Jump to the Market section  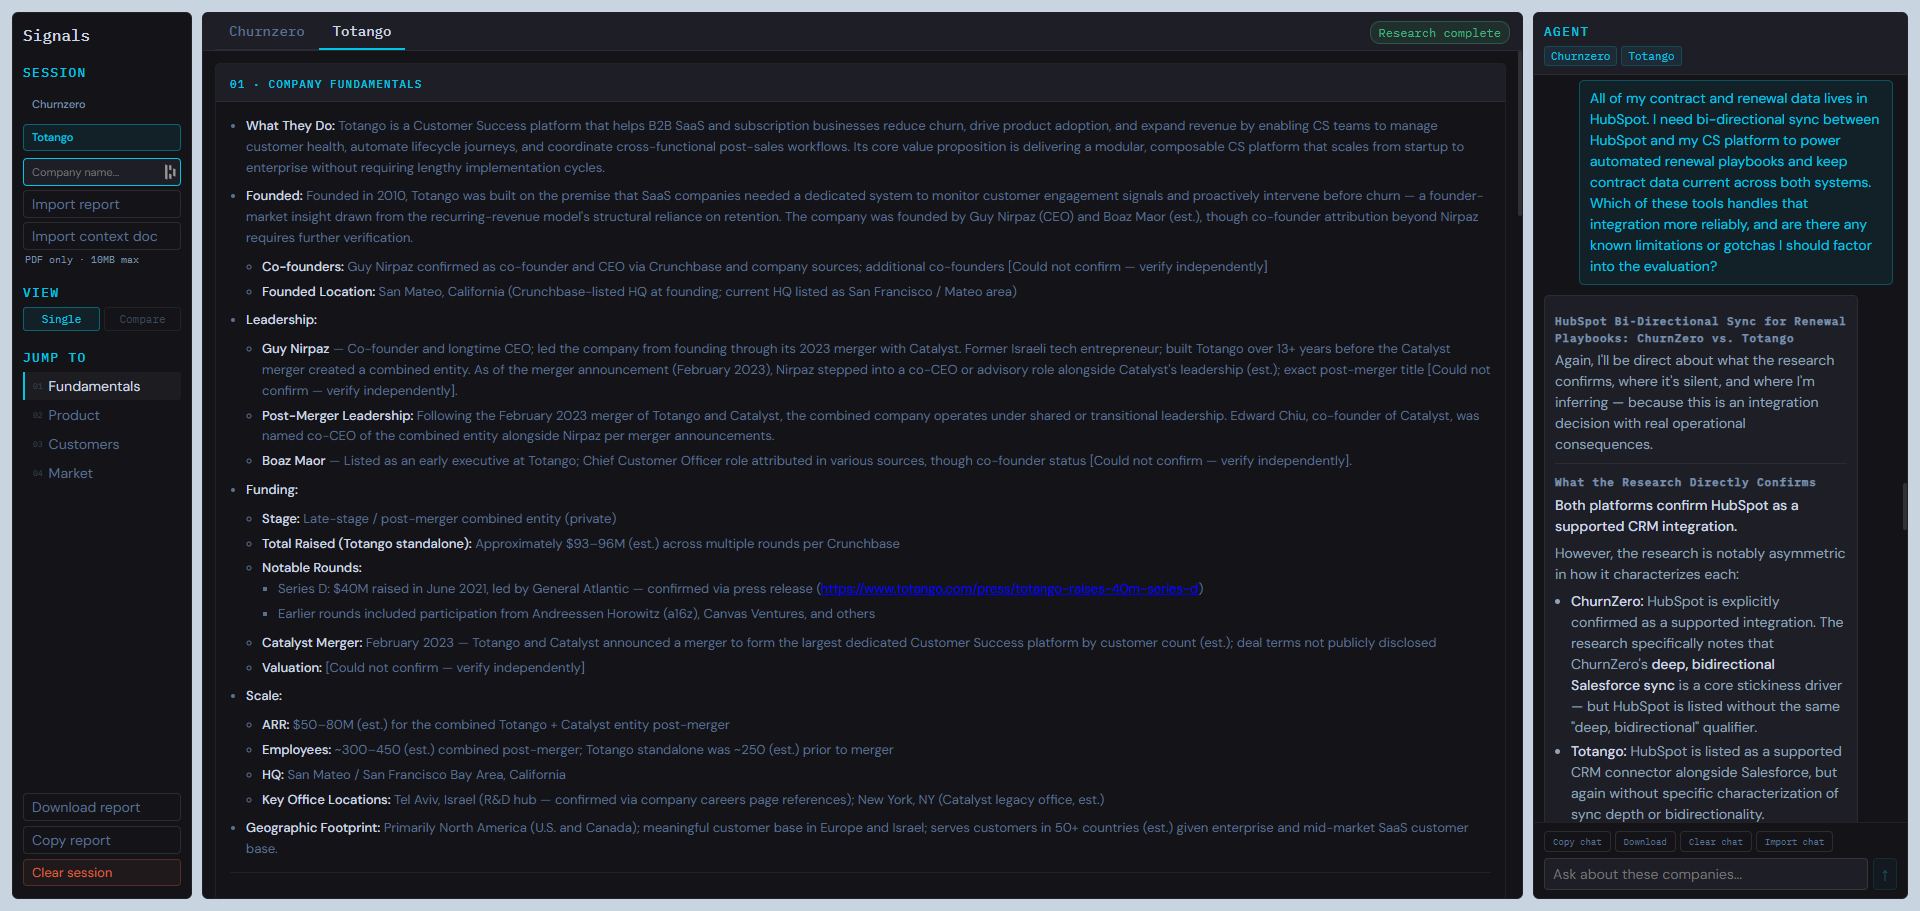click(101, 473)
